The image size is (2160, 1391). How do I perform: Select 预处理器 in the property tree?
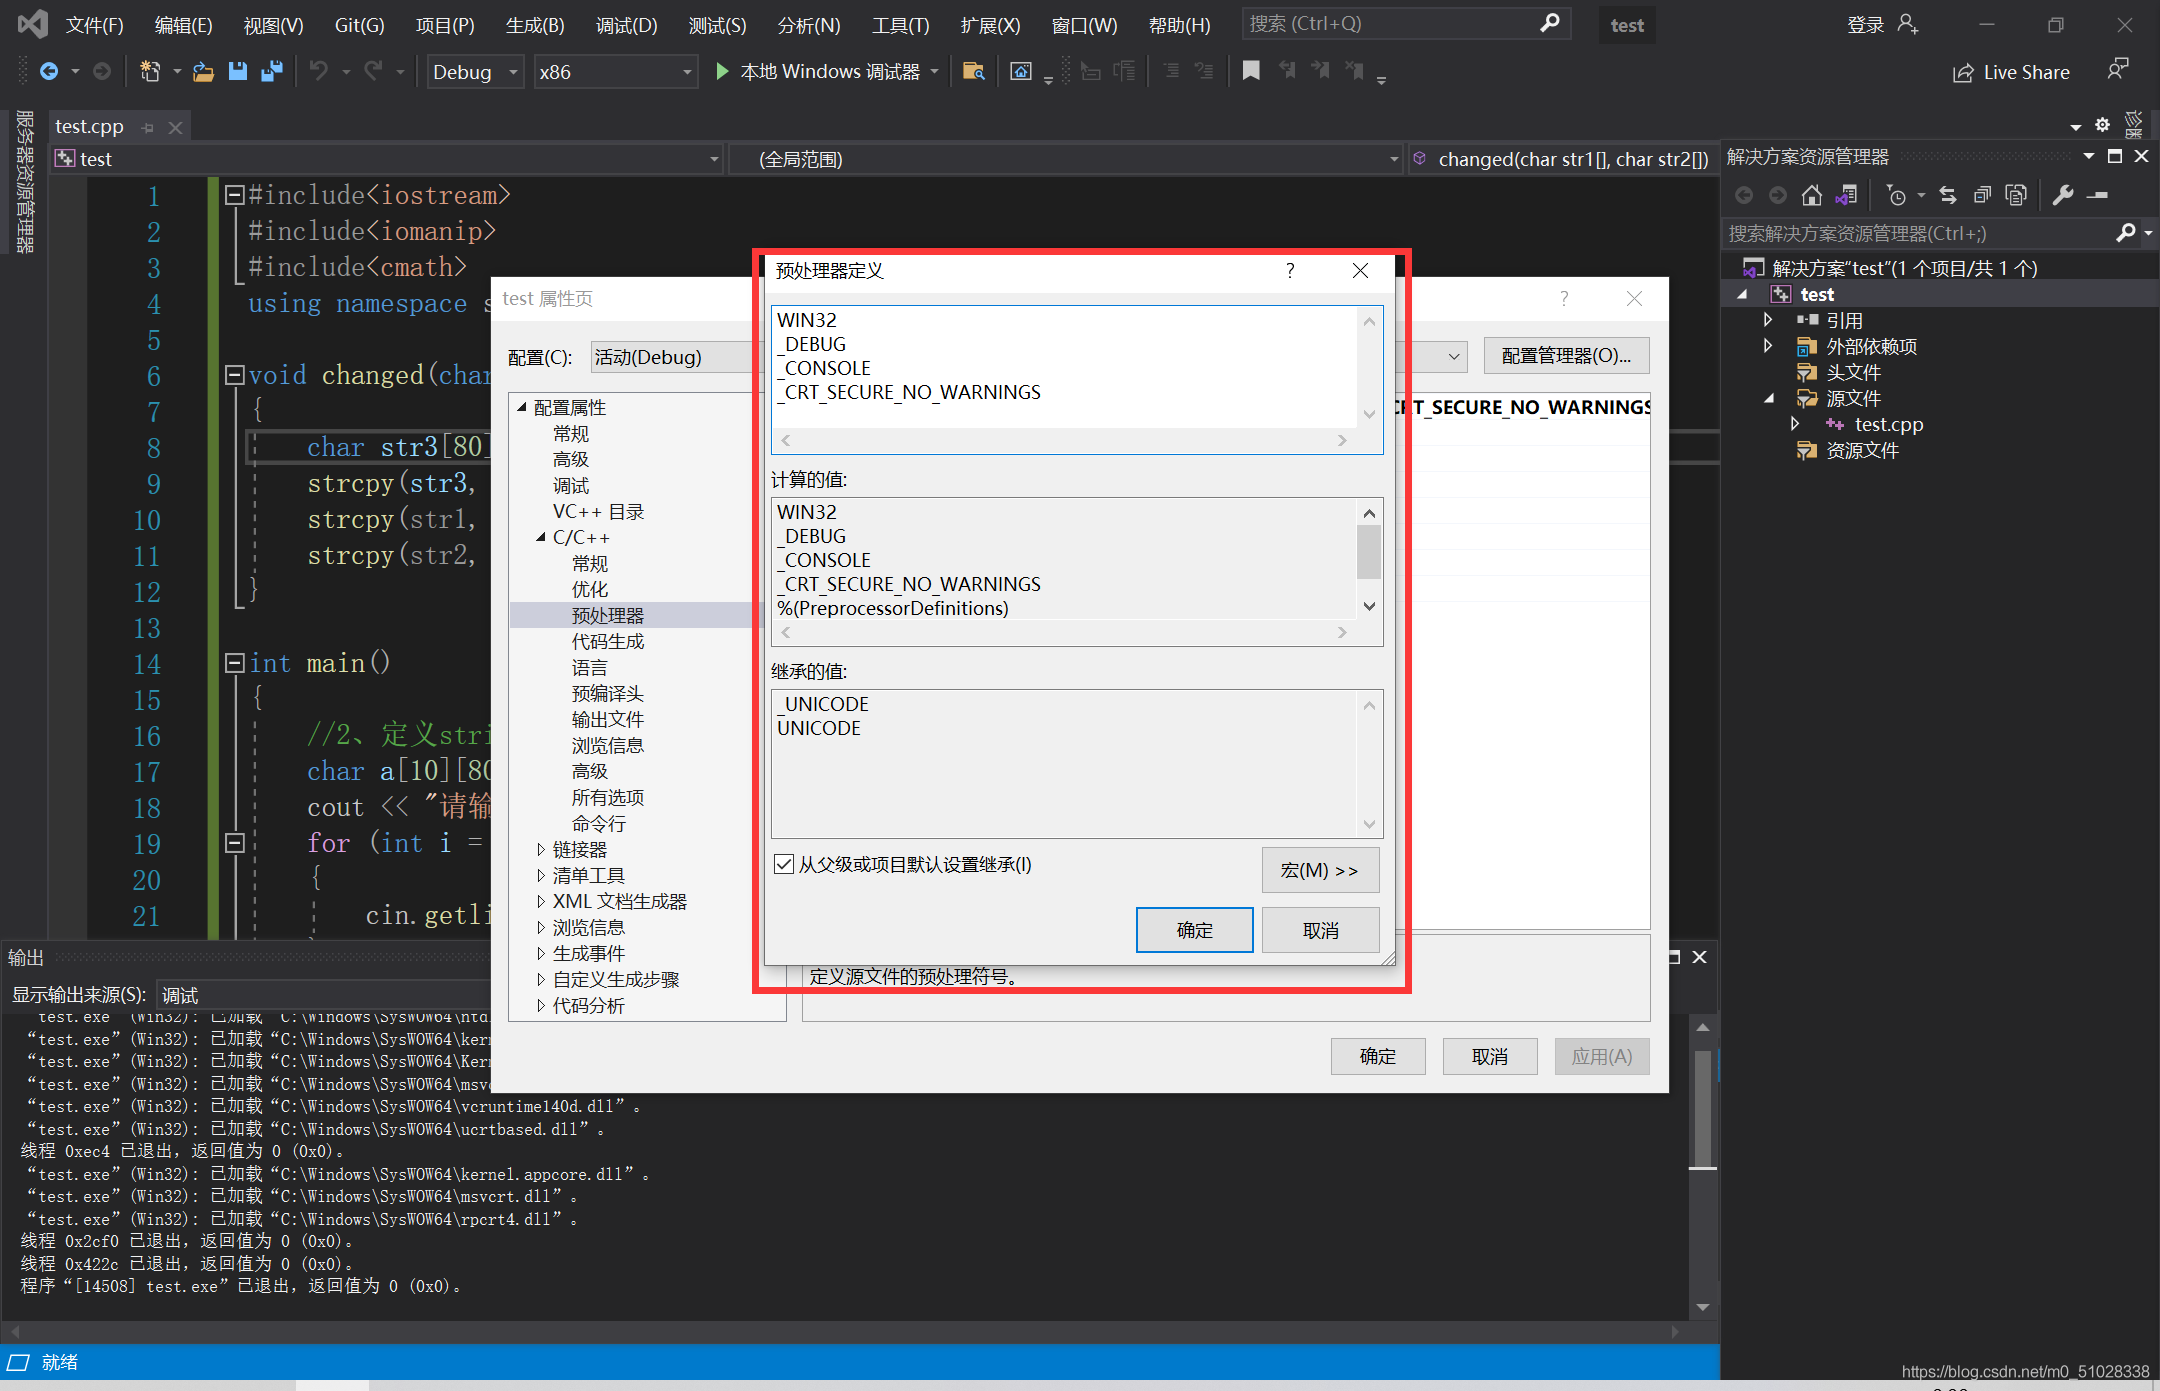(608, 616)
